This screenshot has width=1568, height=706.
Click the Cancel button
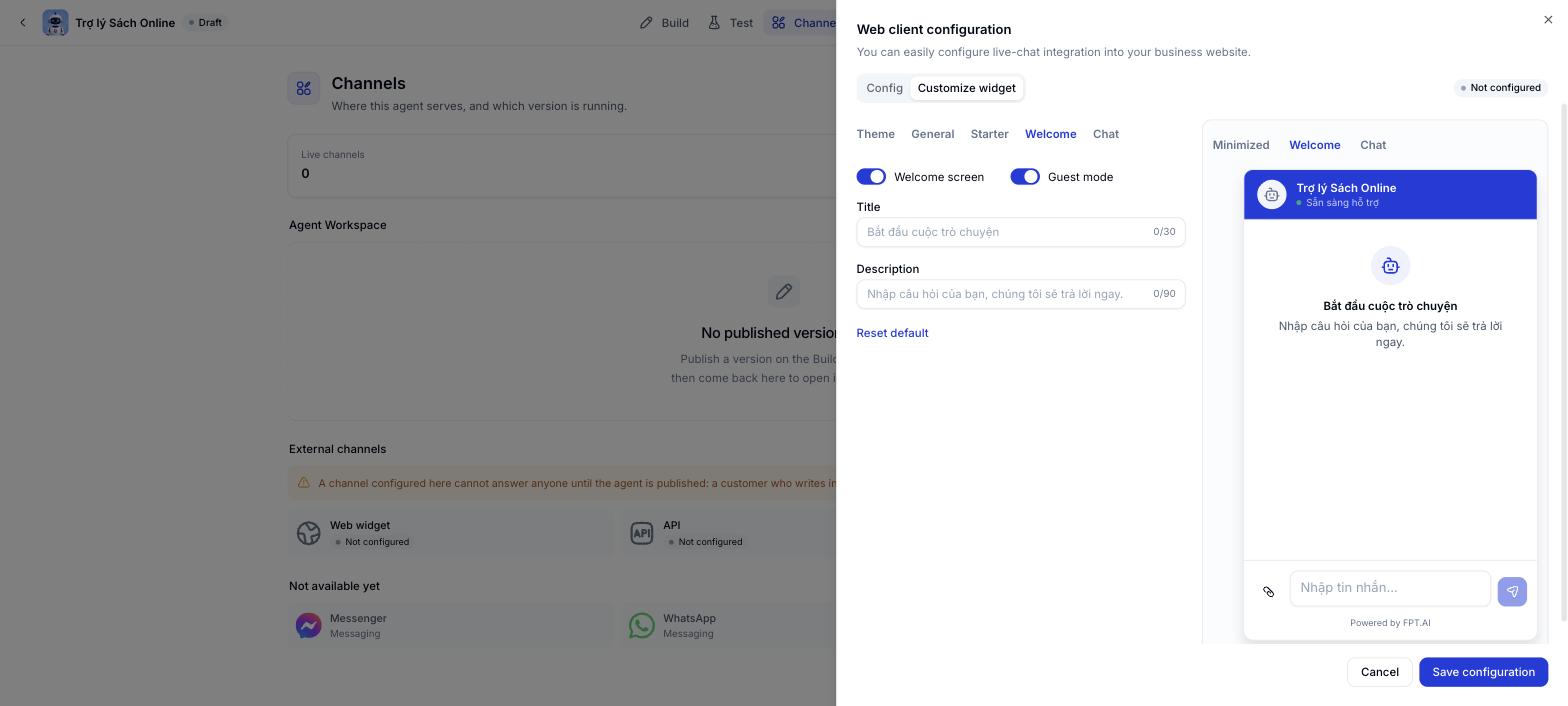click(1379, 672)
